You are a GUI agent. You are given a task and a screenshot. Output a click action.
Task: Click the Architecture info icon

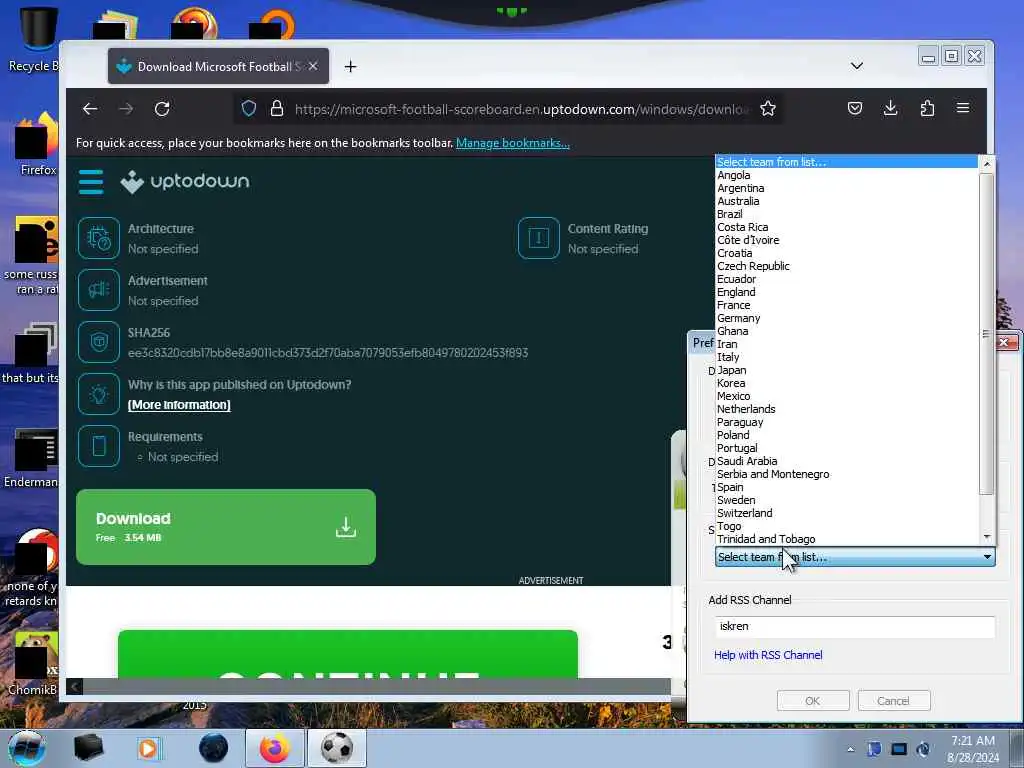pos(99,238)
